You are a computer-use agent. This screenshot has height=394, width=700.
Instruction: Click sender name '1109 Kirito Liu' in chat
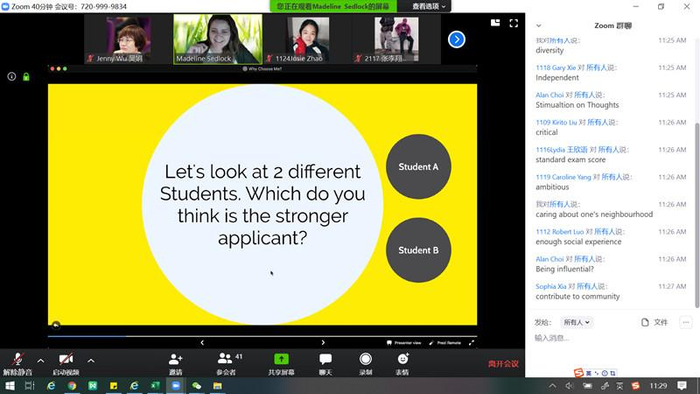pos(556,122)
